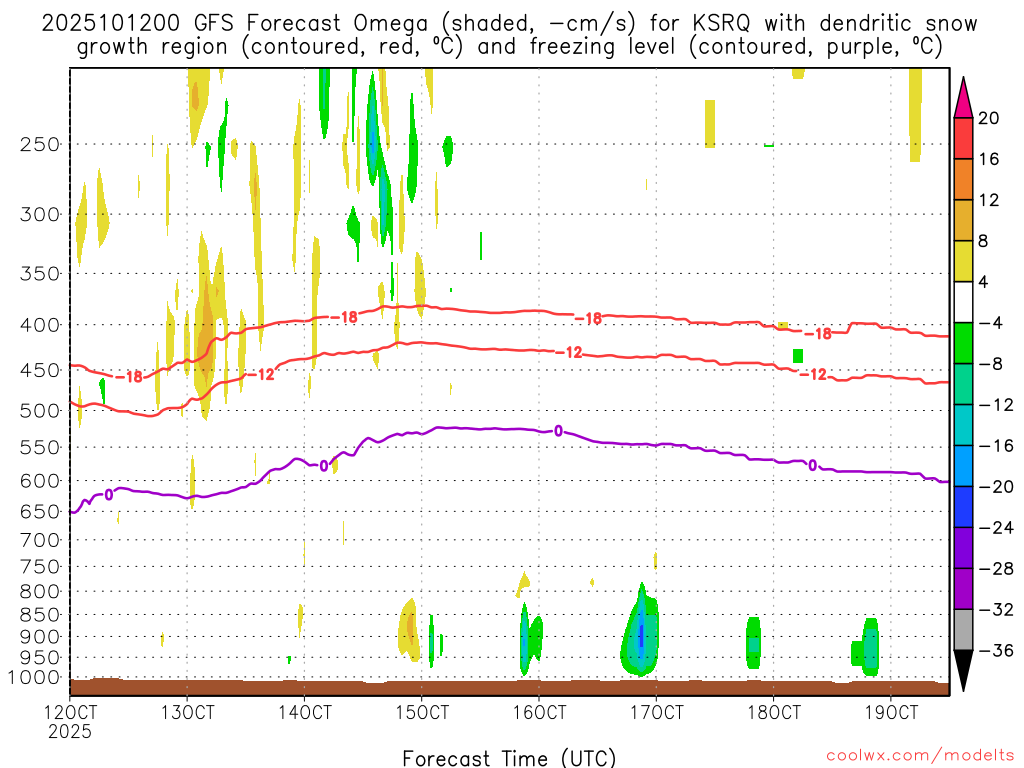Click the colorbar "-20" value label

click(x=996, y=487)
